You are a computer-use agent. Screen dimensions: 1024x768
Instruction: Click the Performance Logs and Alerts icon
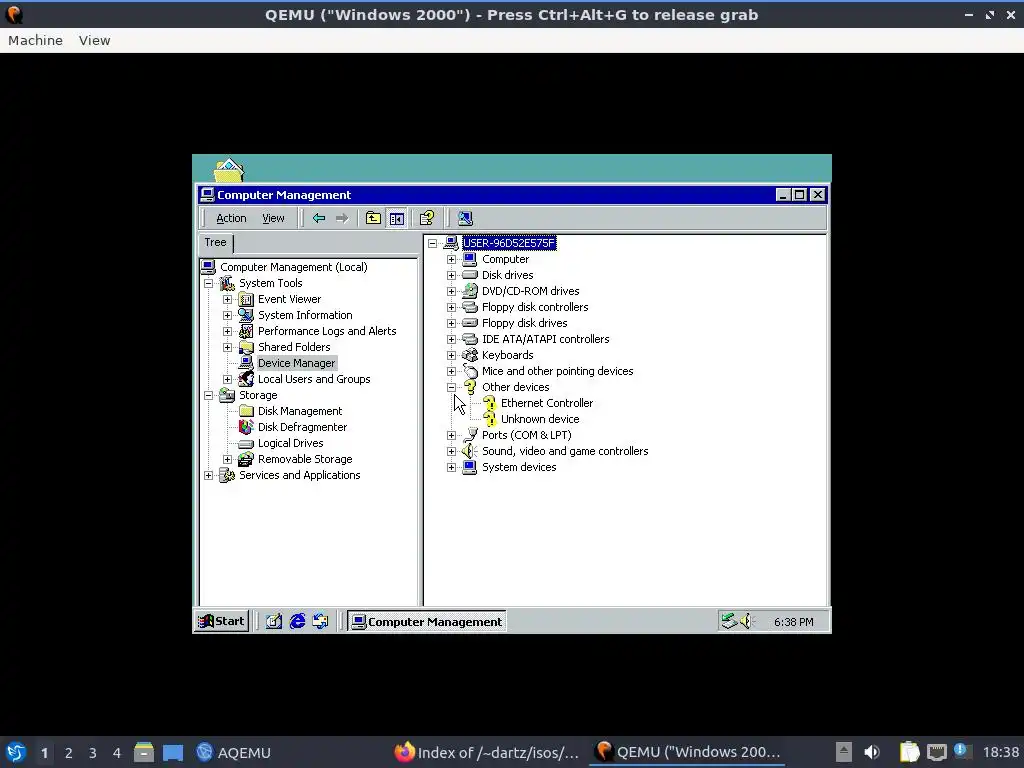(246, 331)
